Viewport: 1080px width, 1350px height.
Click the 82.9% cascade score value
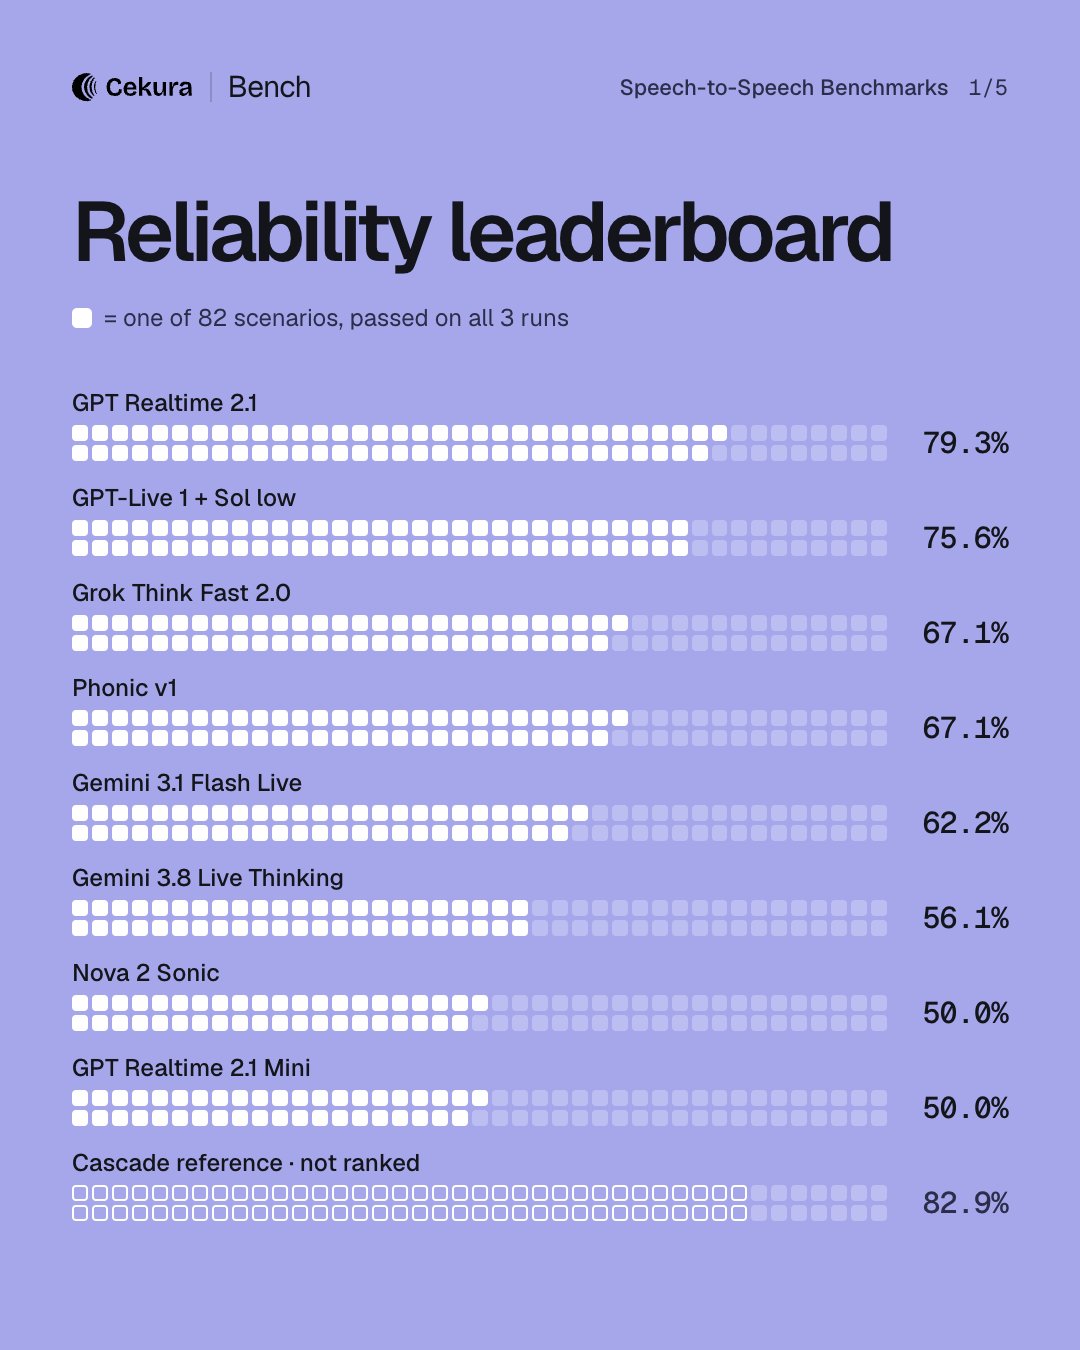(965, 1203)
